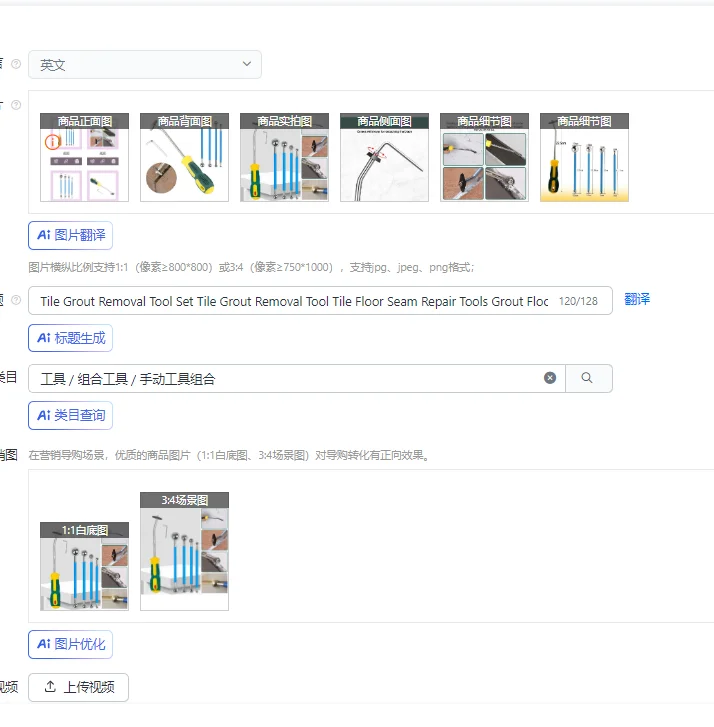The image size is (714, 727).
Task: Clear the category with the X icon
Action: pos(550,378)
